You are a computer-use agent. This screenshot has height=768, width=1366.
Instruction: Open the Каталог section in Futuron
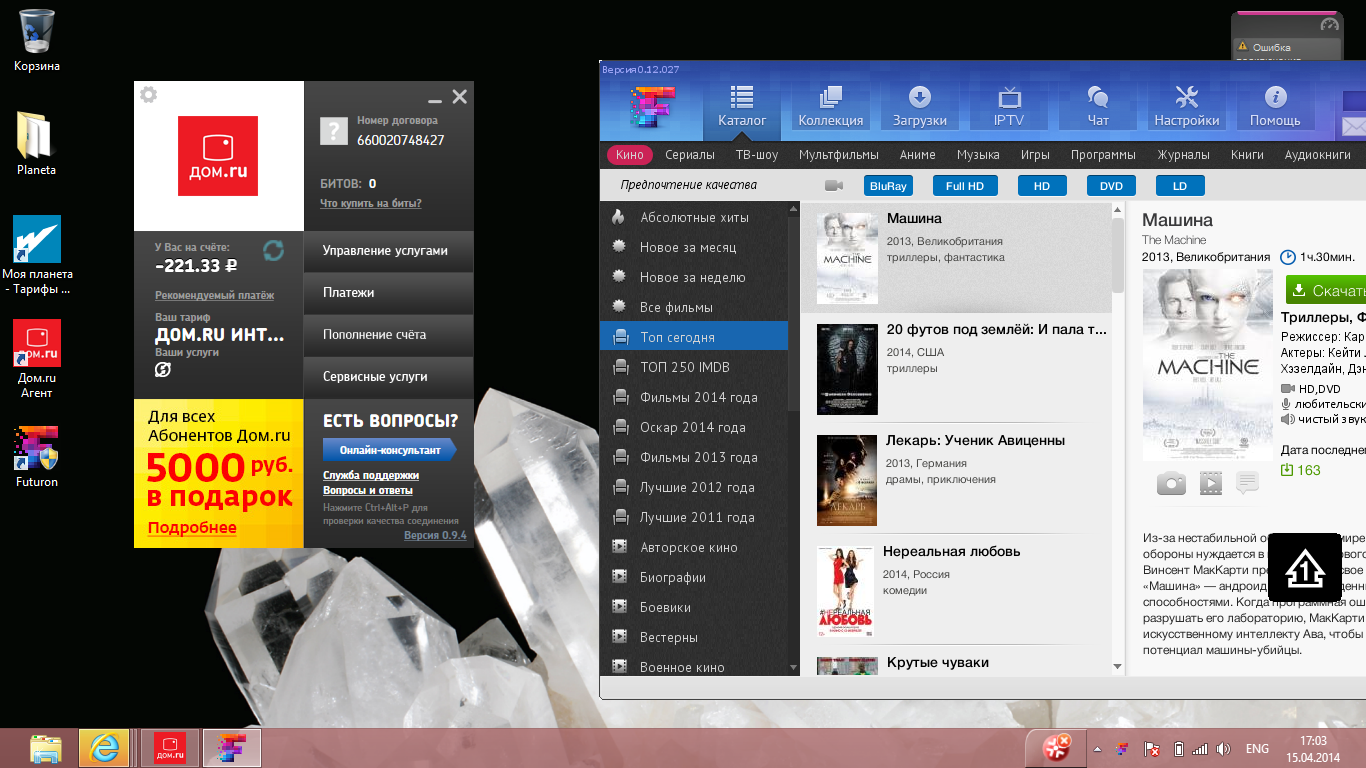[x=742, y=106]
